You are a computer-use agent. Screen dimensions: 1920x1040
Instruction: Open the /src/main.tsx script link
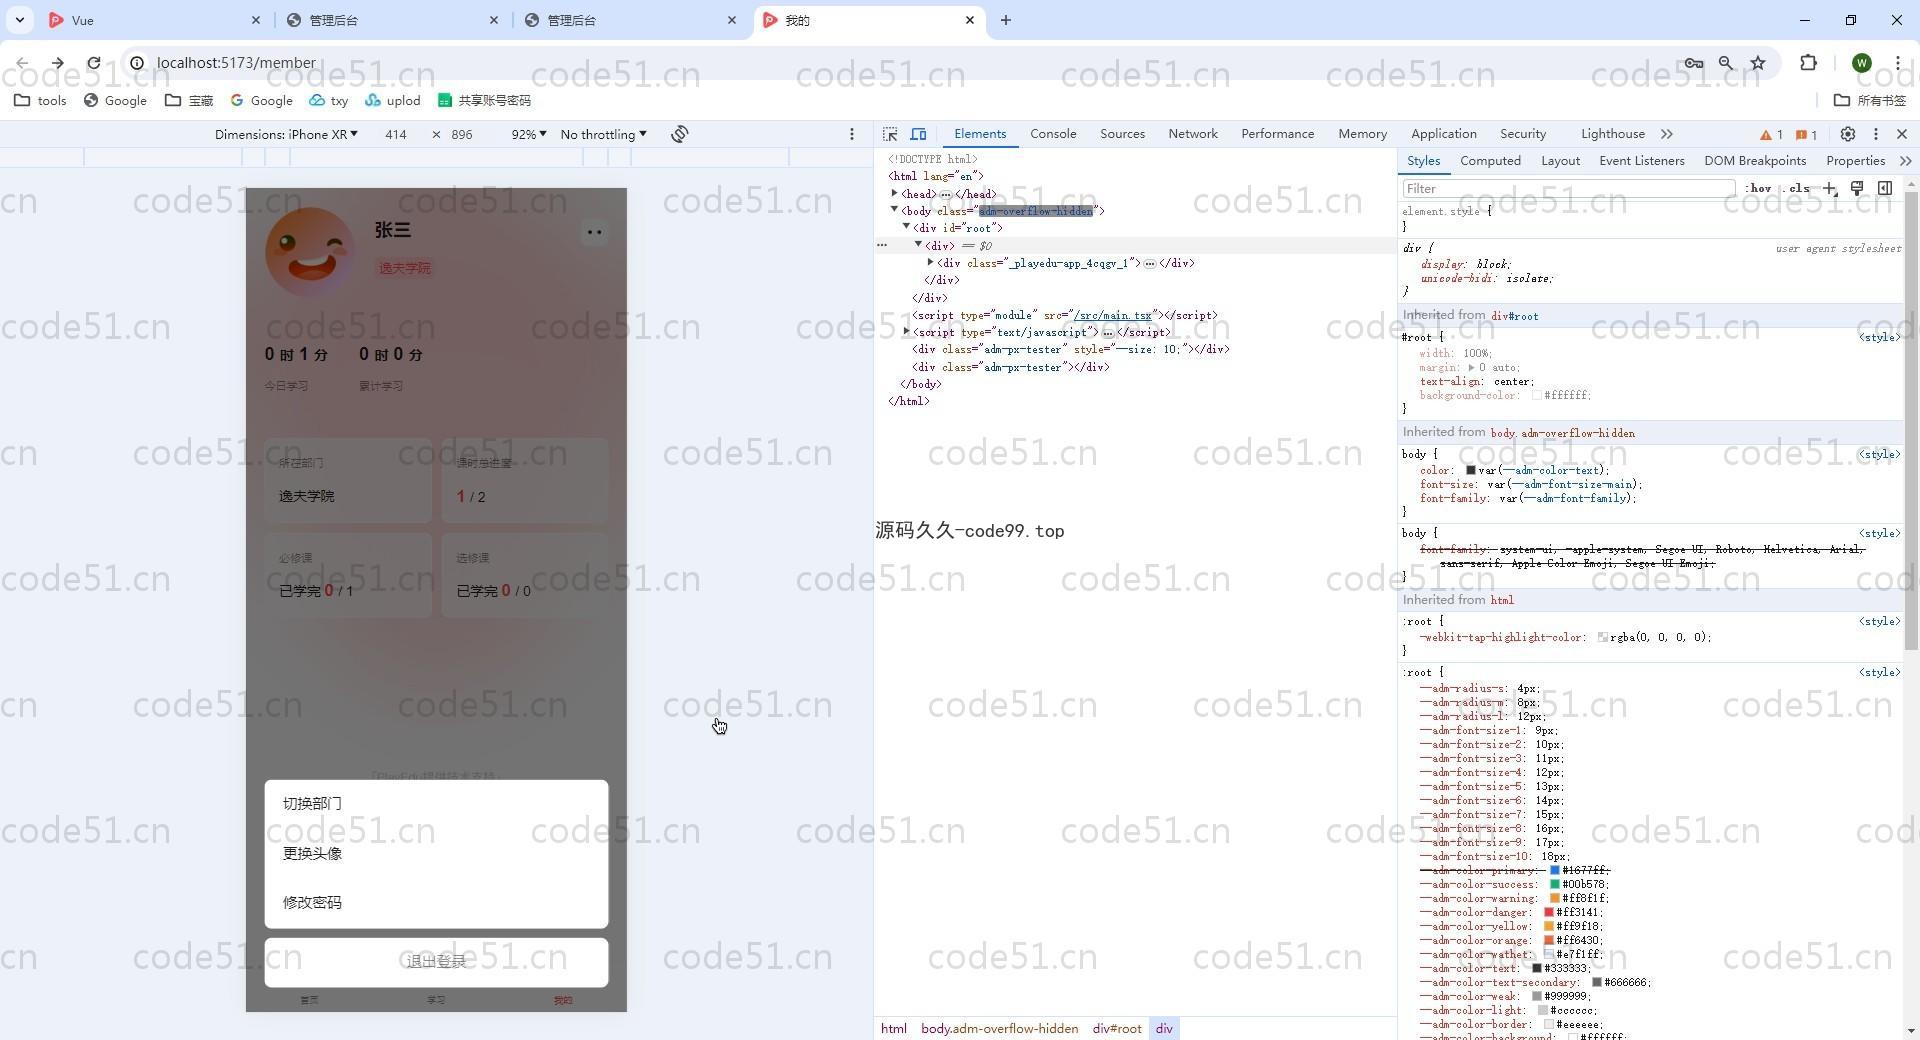[1112, 315]
